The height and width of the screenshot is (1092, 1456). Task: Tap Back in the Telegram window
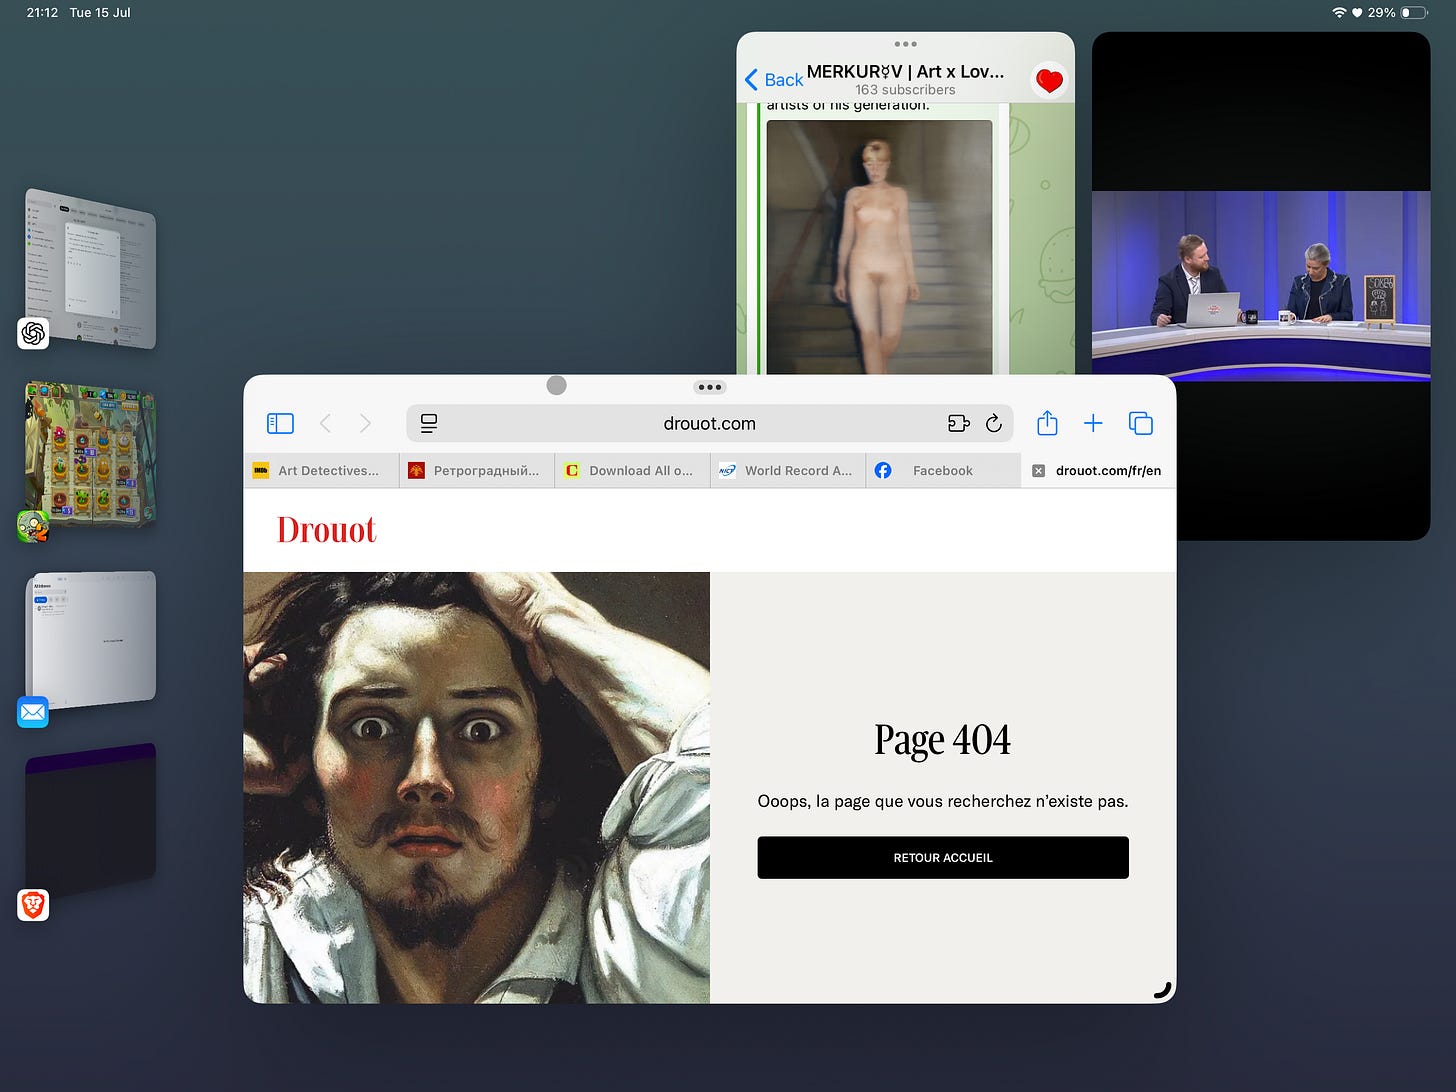(774, 80)
